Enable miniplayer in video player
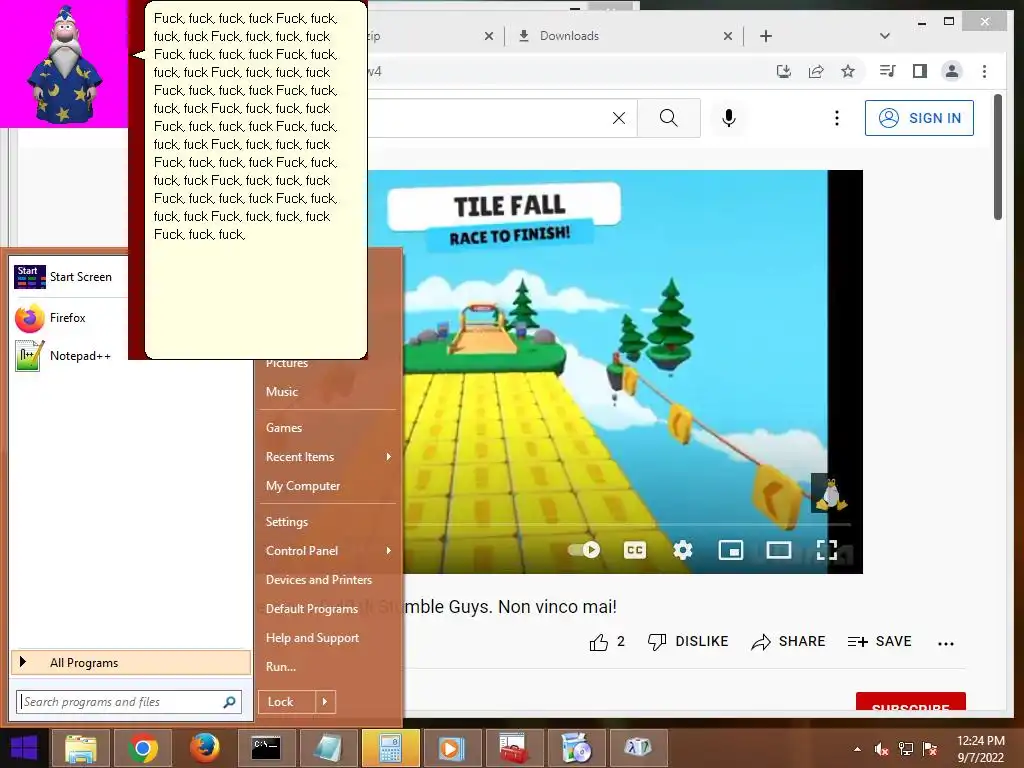This screenshot has width=1024, height=768. point(730,551)
